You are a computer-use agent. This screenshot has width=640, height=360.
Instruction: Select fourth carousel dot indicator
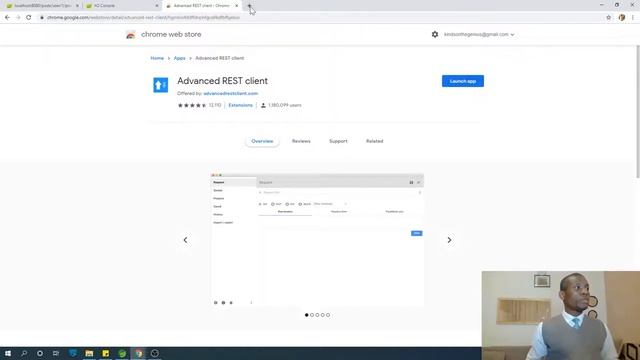point(322,315)
